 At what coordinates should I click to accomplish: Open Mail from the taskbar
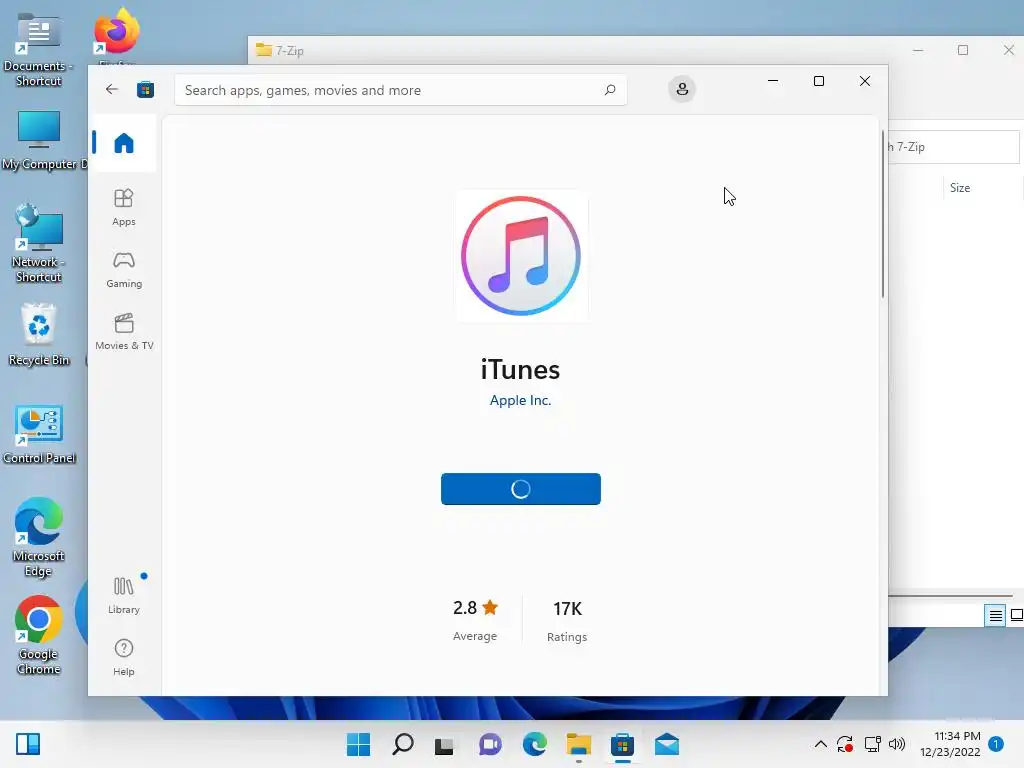(x=667, y=744)
